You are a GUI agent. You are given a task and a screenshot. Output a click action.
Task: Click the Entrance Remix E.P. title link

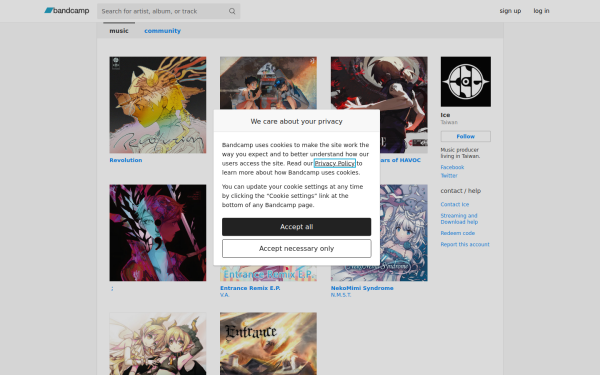tap(250, 288)
